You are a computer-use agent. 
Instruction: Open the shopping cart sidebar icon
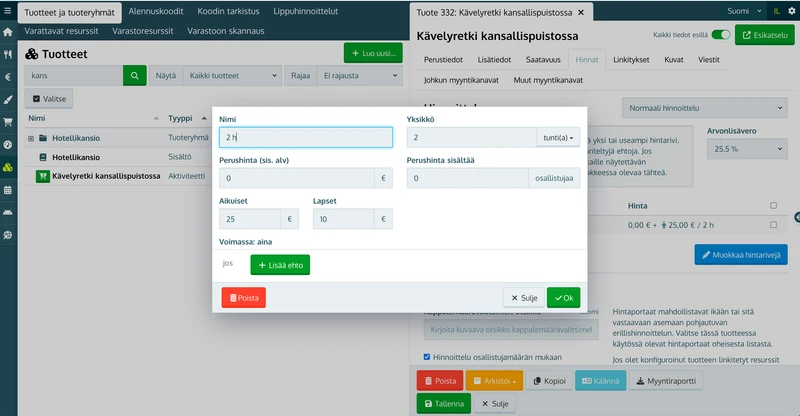point(8,122)
